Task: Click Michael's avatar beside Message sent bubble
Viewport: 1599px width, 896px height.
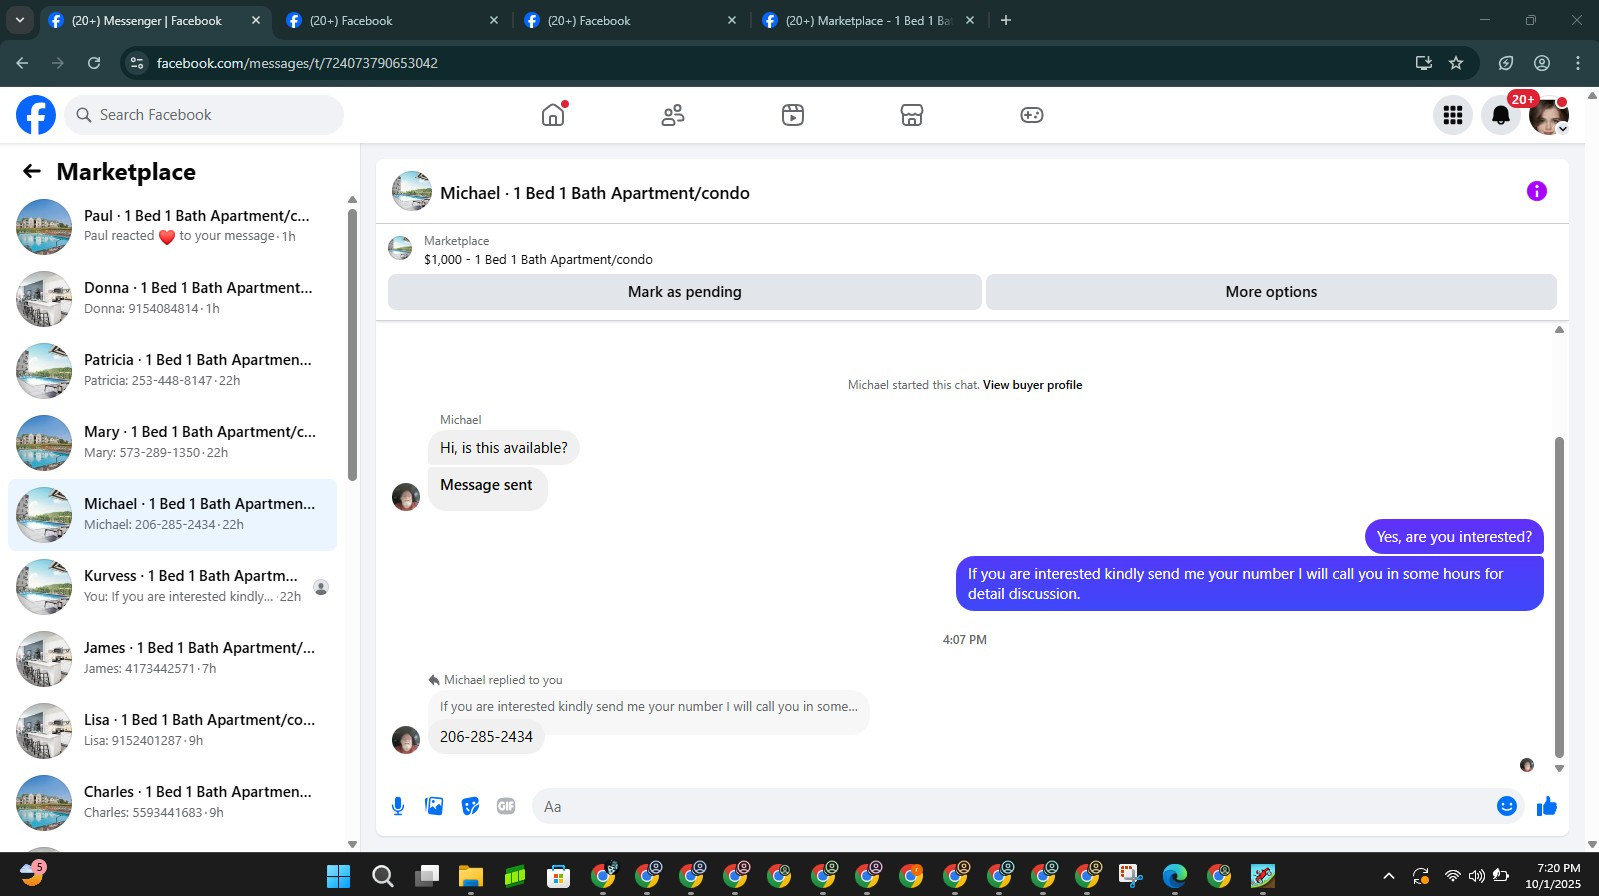Action: coord(406,497)
